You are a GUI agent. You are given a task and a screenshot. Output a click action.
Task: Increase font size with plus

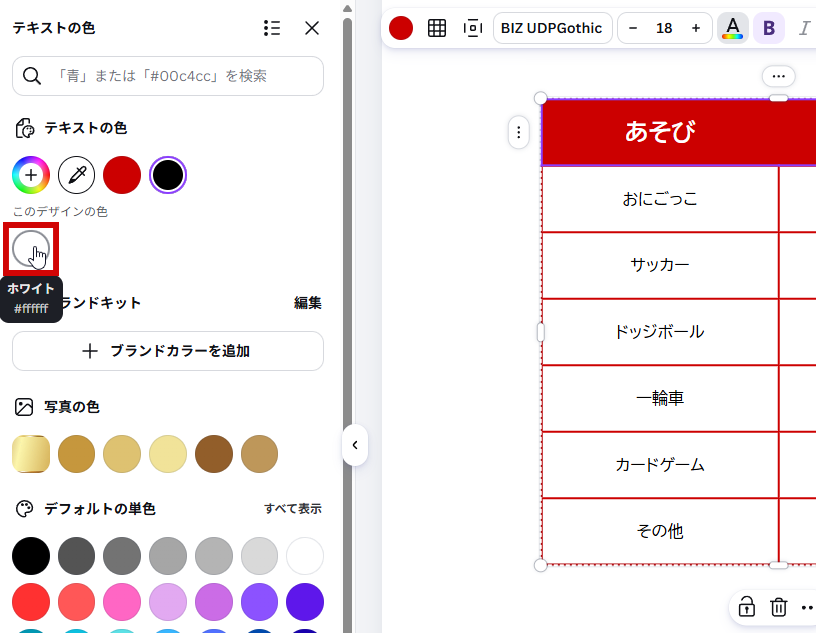pos(696,28)
